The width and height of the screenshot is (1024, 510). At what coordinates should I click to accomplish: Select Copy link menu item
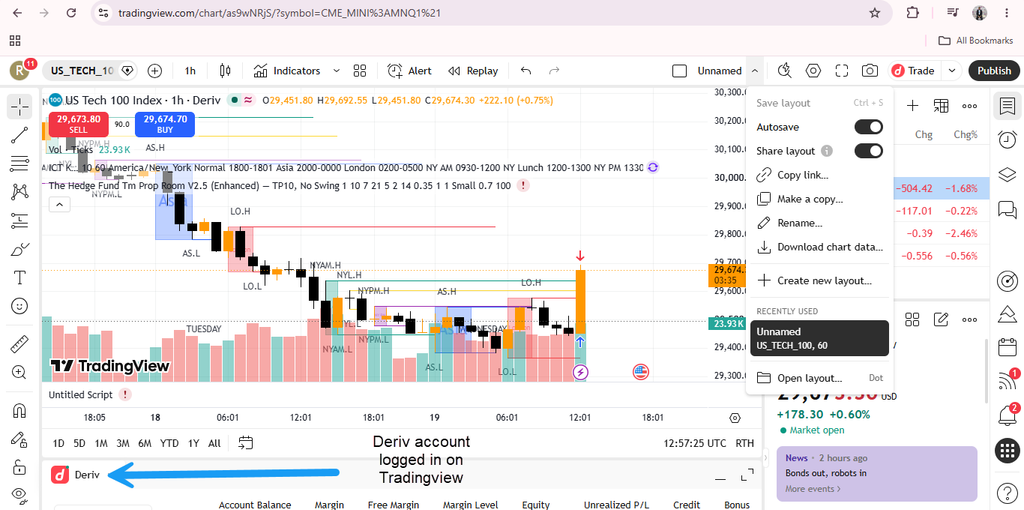tap(820, 175)
